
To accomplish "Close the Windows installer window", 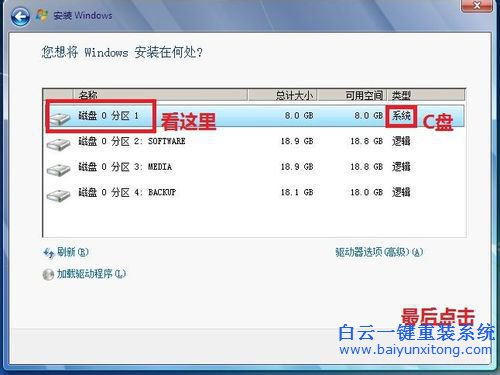I will pos(477,5).
